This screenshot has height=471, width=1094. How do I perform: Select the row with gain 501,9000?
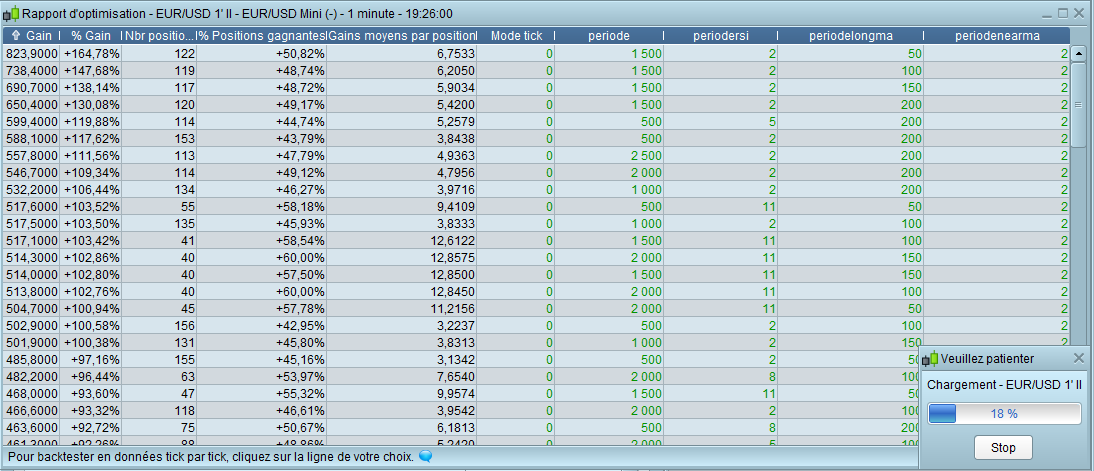[x=537, y=341]
